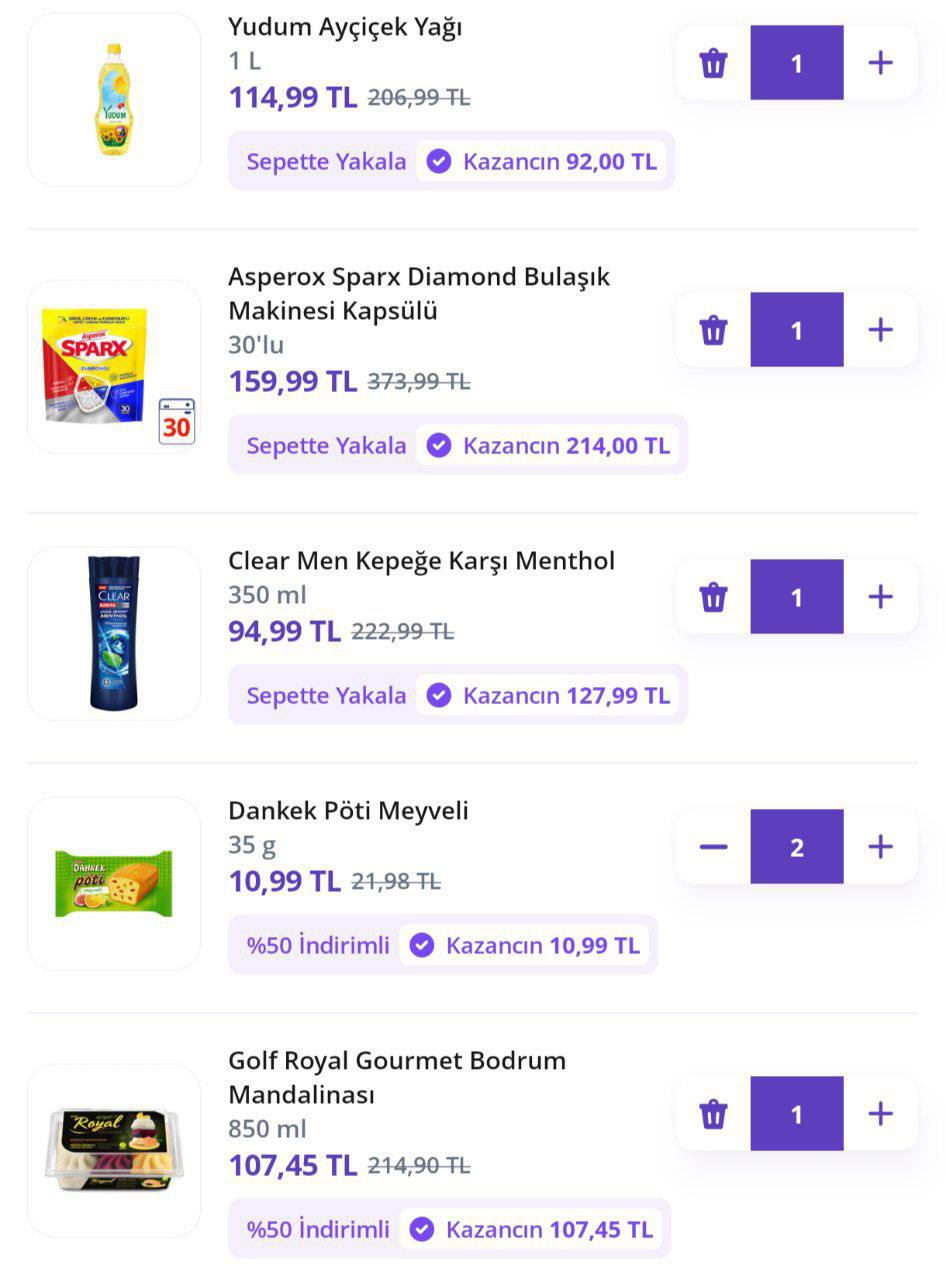Delete Golf Royal Gourmet ice cream
Screen dimensions: 946x1280
pos(713,1114)
